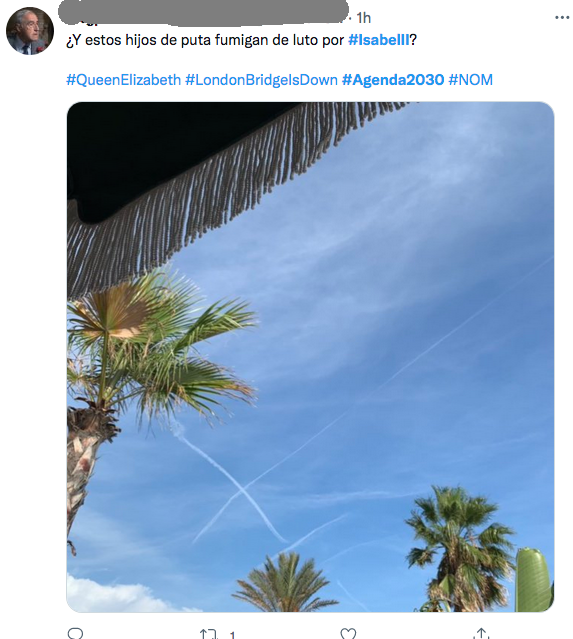Click the greyed-out author name bar
This screenshot has height=639, width=573.
(x=203, y=12)
